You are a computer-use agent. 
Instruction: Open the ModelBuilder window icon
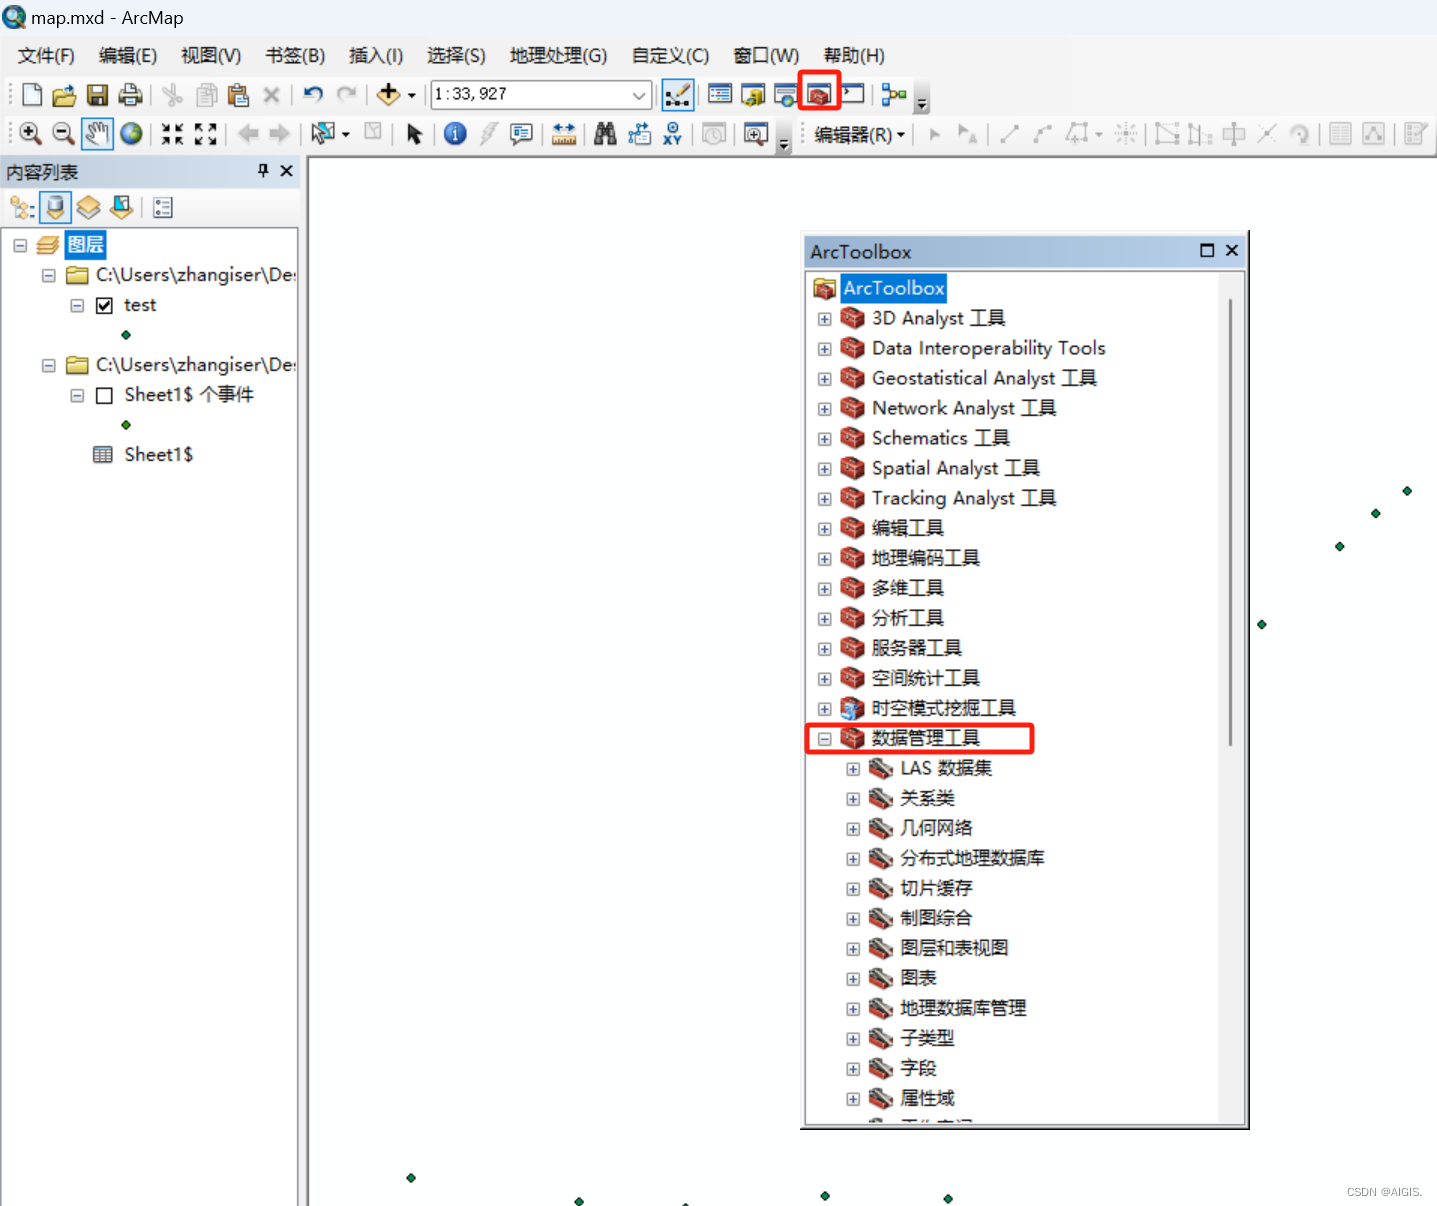(894, 95)
